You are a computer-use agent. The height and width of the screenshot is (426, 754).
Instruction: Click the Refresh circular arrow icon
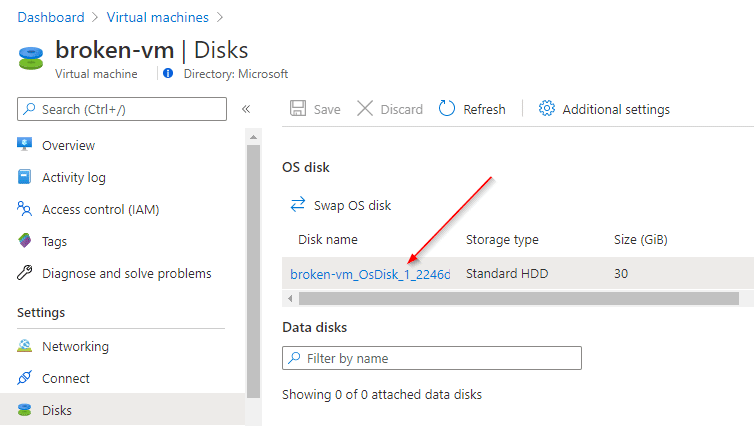[x=447, y=109]
